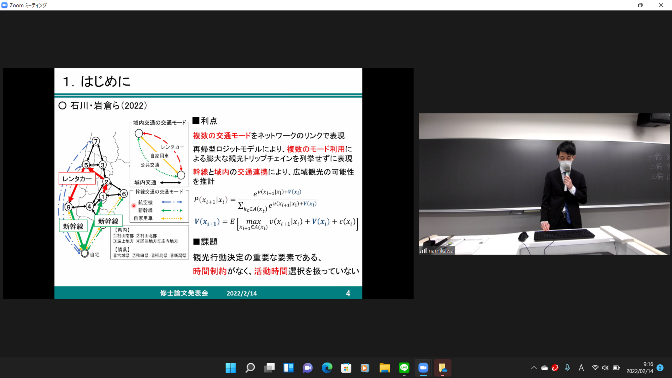Open network and volume quick settings
672x378 pixels.
(605, 368)
